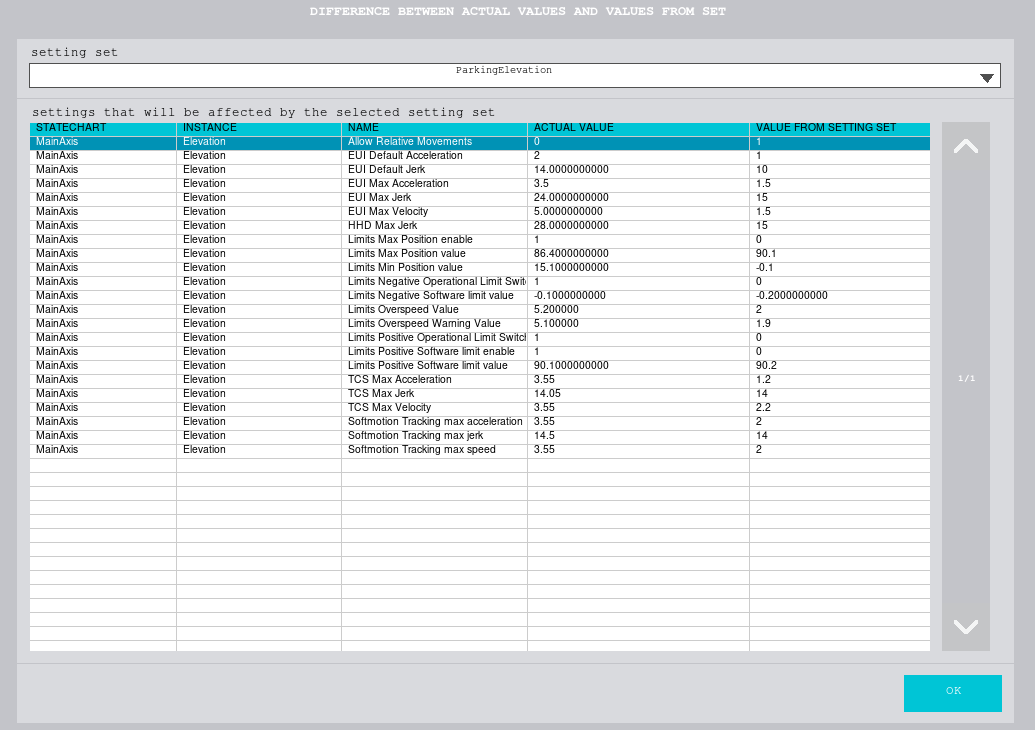Select the EUI Max Velocity row
Screen dimensions: 1035x730
coord(480,212)
